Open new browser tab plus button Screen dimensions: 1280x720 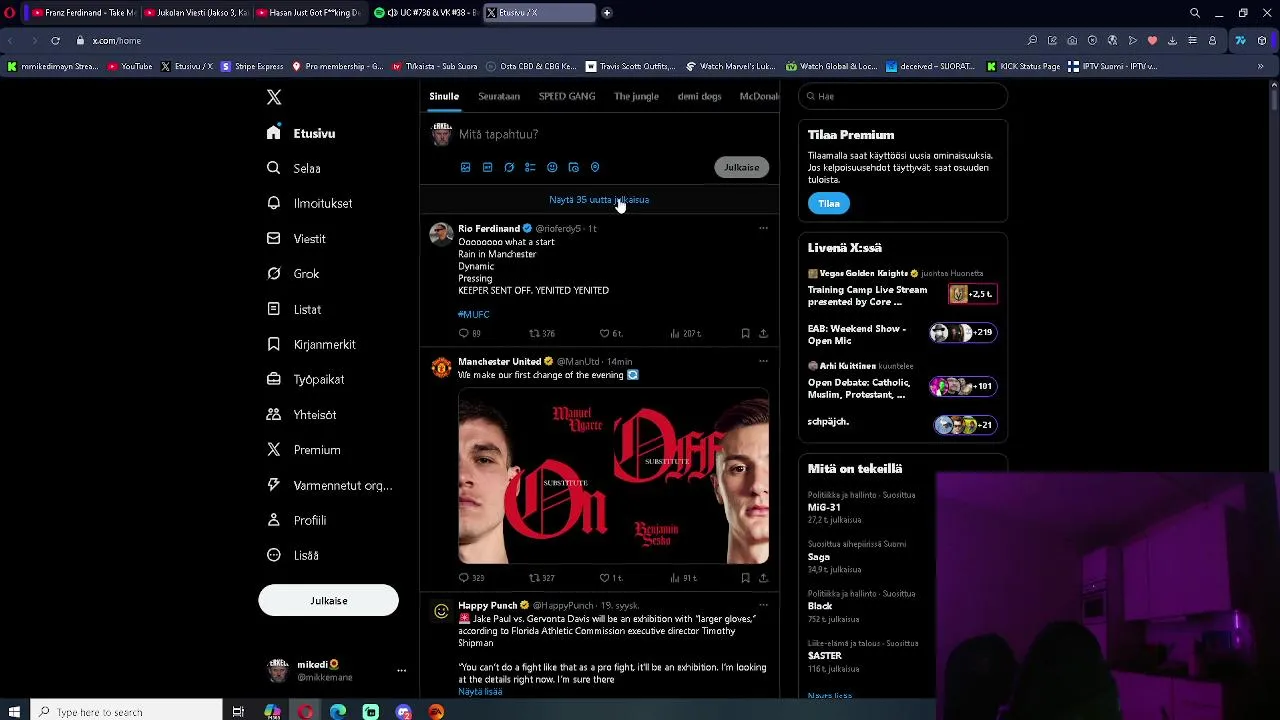click(607, 13)
